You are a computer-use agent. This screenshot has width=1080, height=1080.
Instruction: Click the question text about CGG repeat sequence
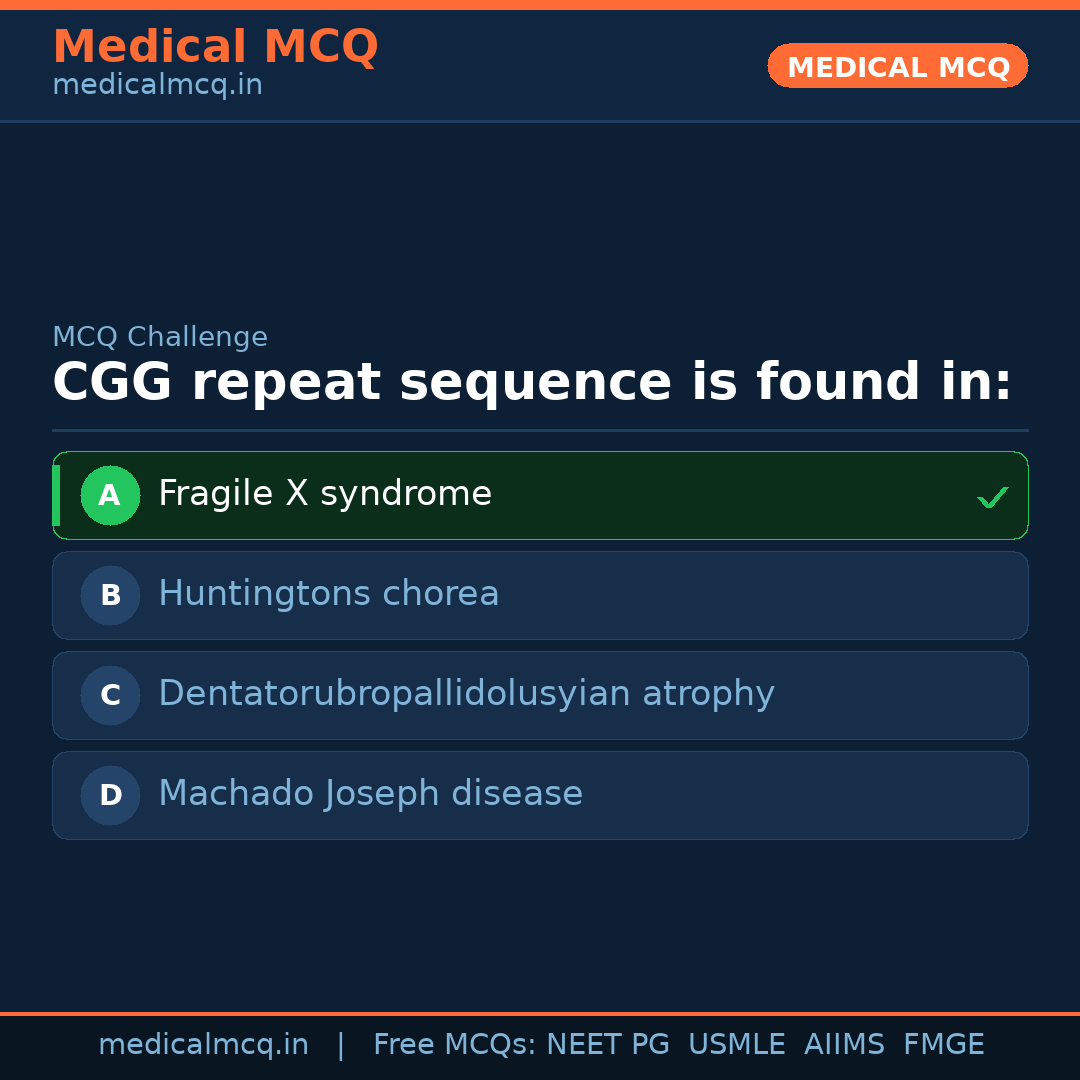tap(533, 382)
